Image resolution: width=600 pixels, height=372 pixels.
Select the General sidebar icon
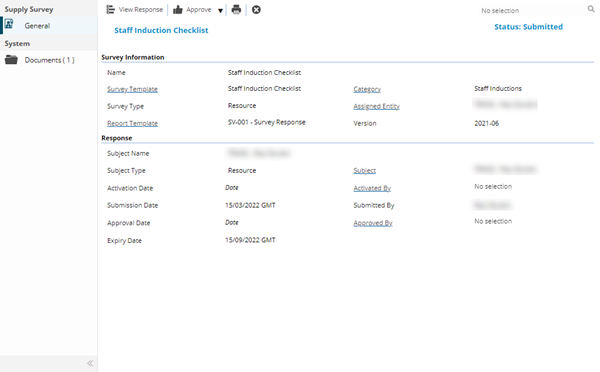tap(9, 24)
